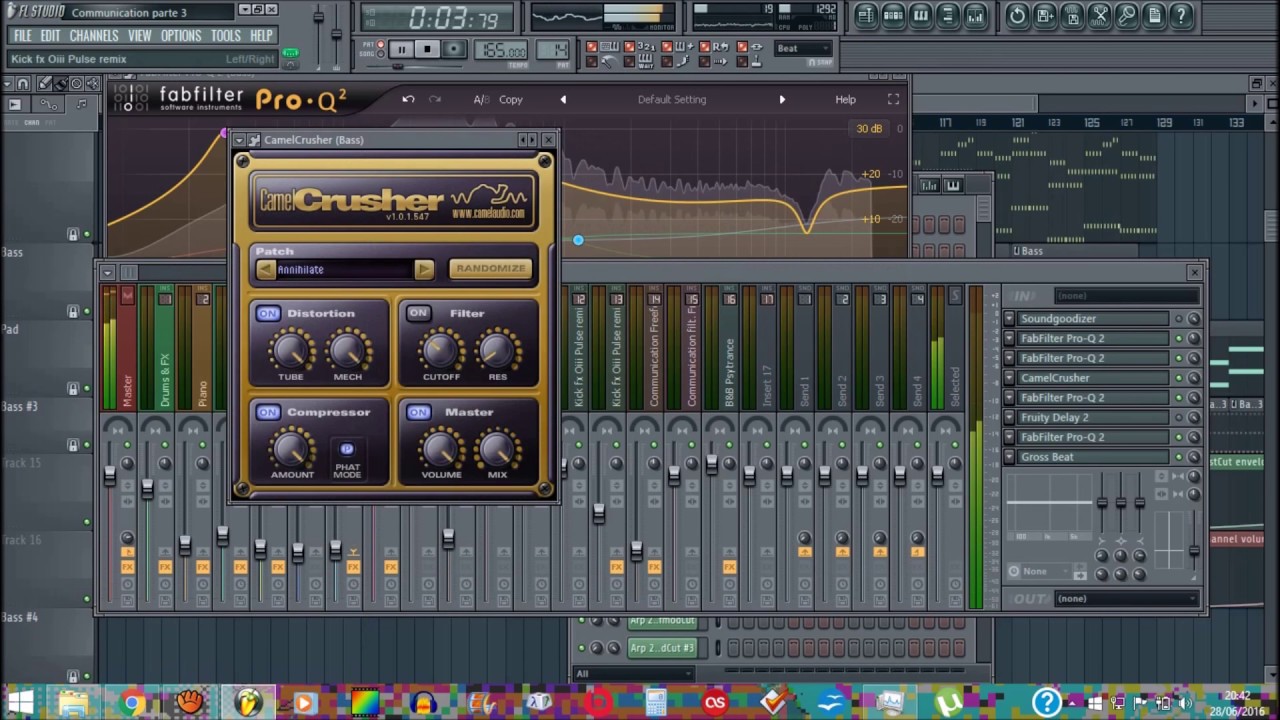Toggle full screen icon in FabFilter Pro-Q 2
The width and height of the screenshot is (1280, 720).
pyautogui.click(x=893, y=99)
